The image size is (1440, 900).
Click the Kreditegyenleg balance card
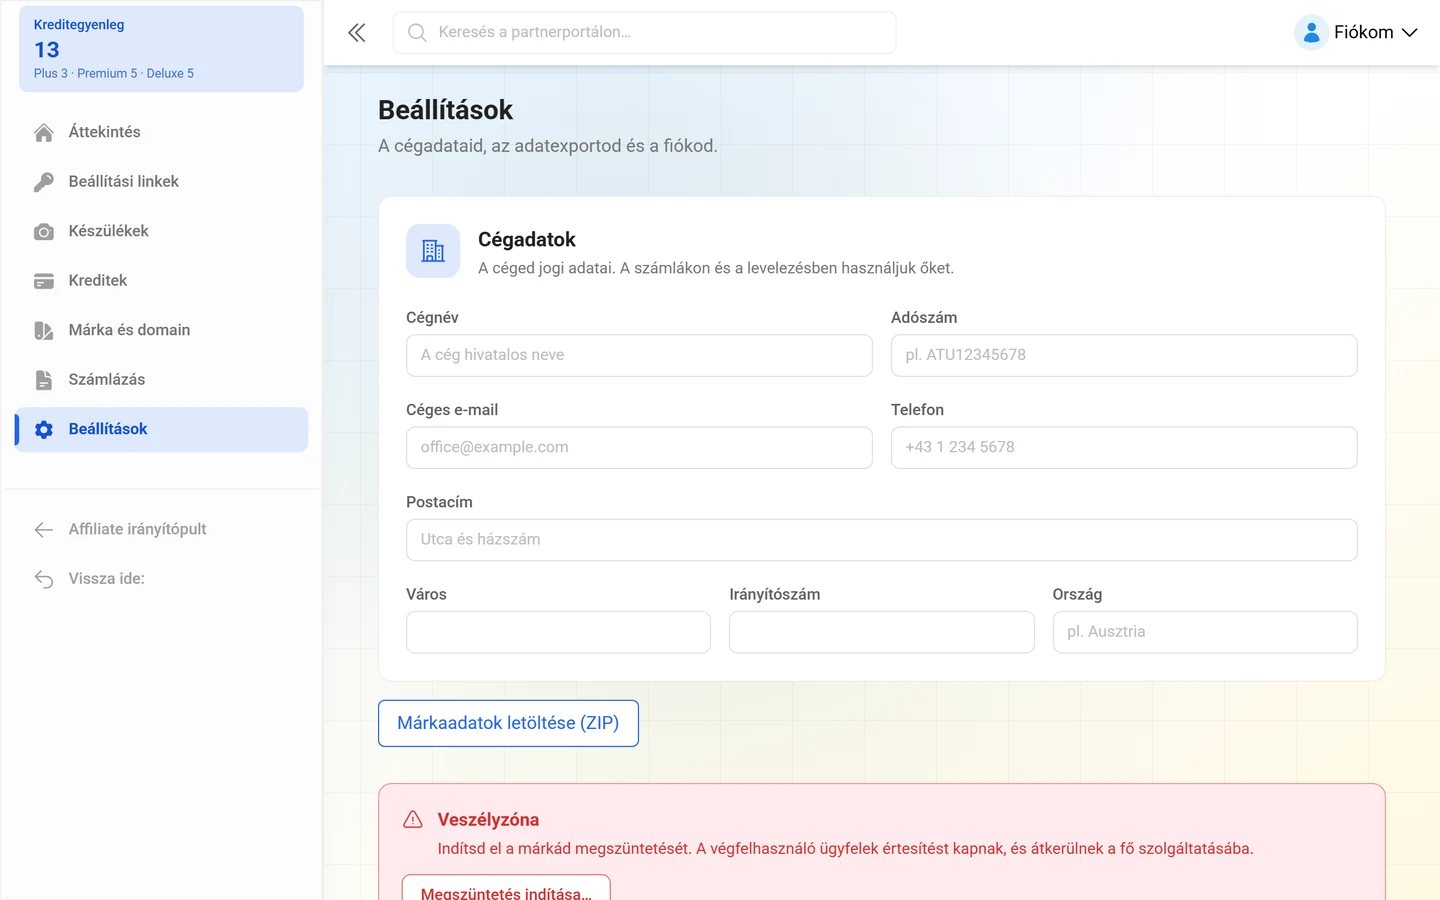161,49
